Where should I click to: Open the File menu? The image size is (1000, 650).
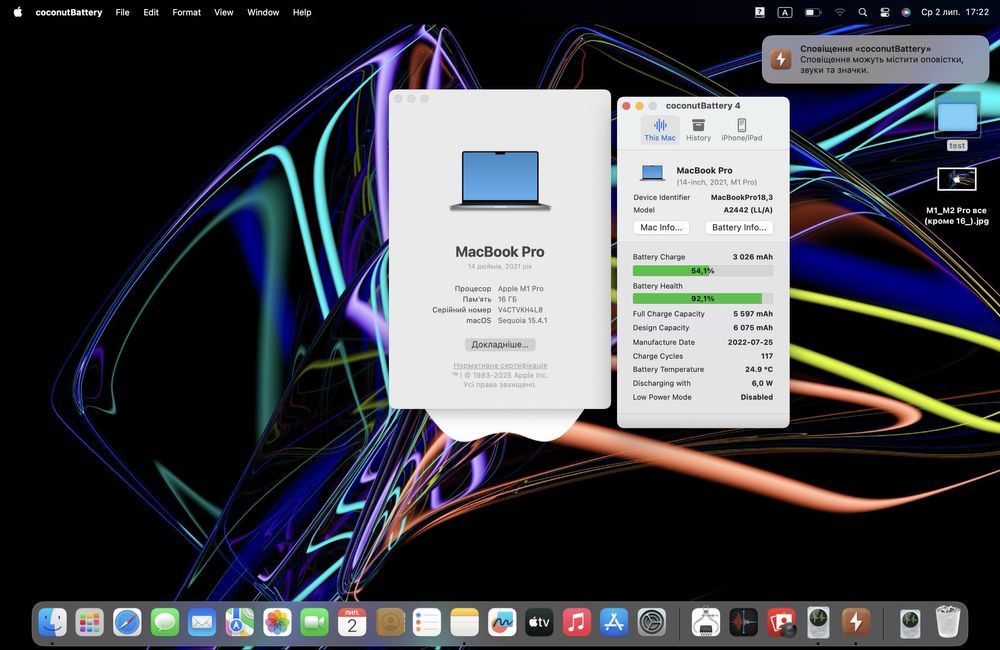(122, 12)
